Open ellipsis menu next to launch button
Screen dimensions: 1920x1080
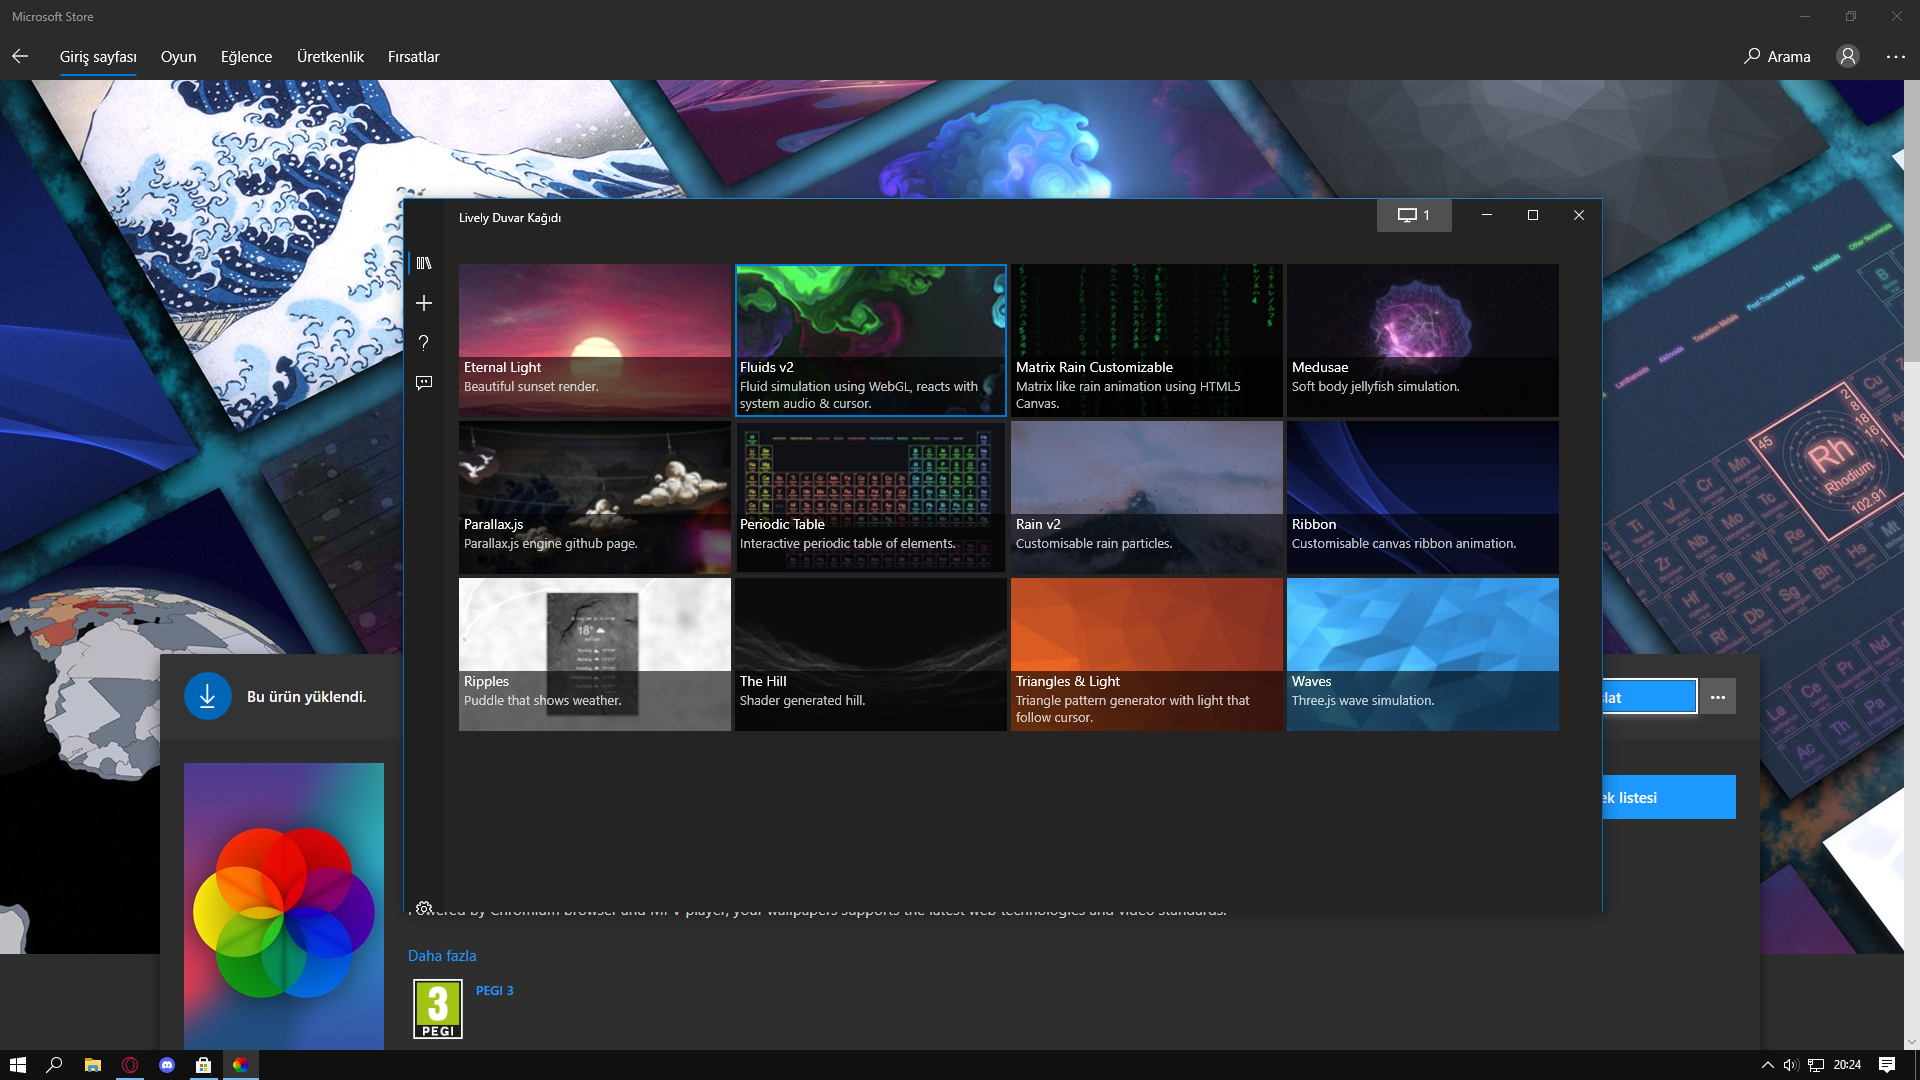pos(1718,697)
